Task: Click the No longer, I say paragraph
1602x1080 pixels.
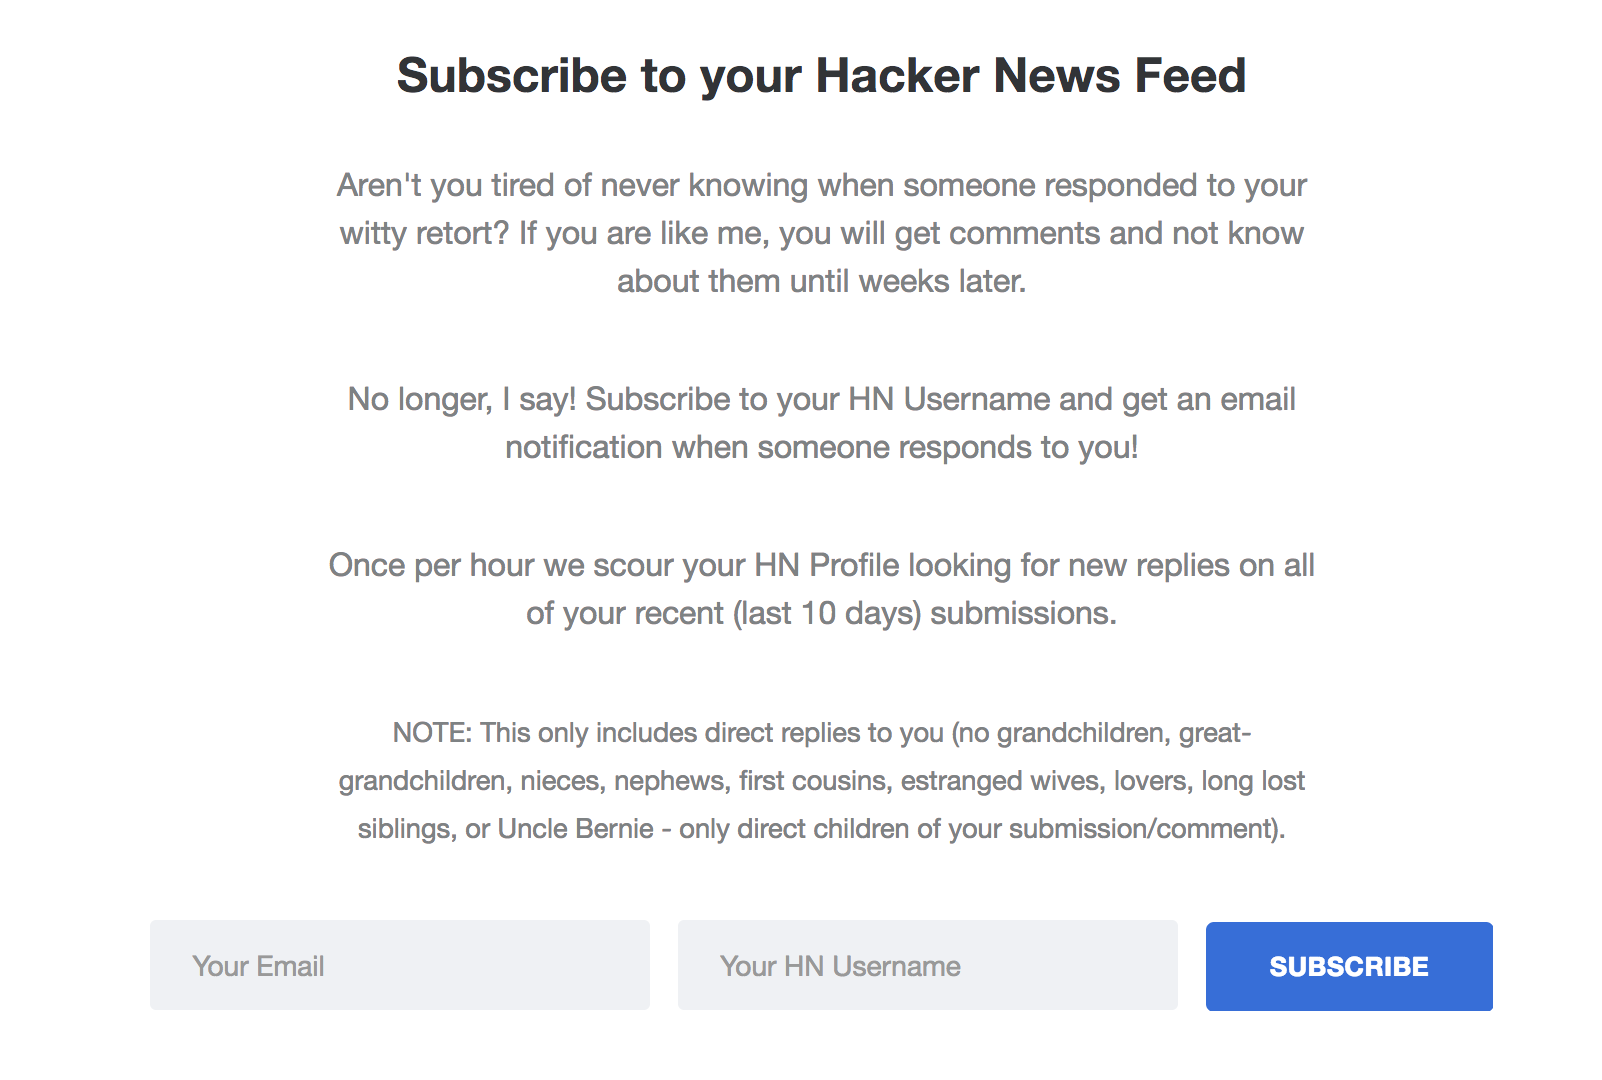Action: point(820,422)
